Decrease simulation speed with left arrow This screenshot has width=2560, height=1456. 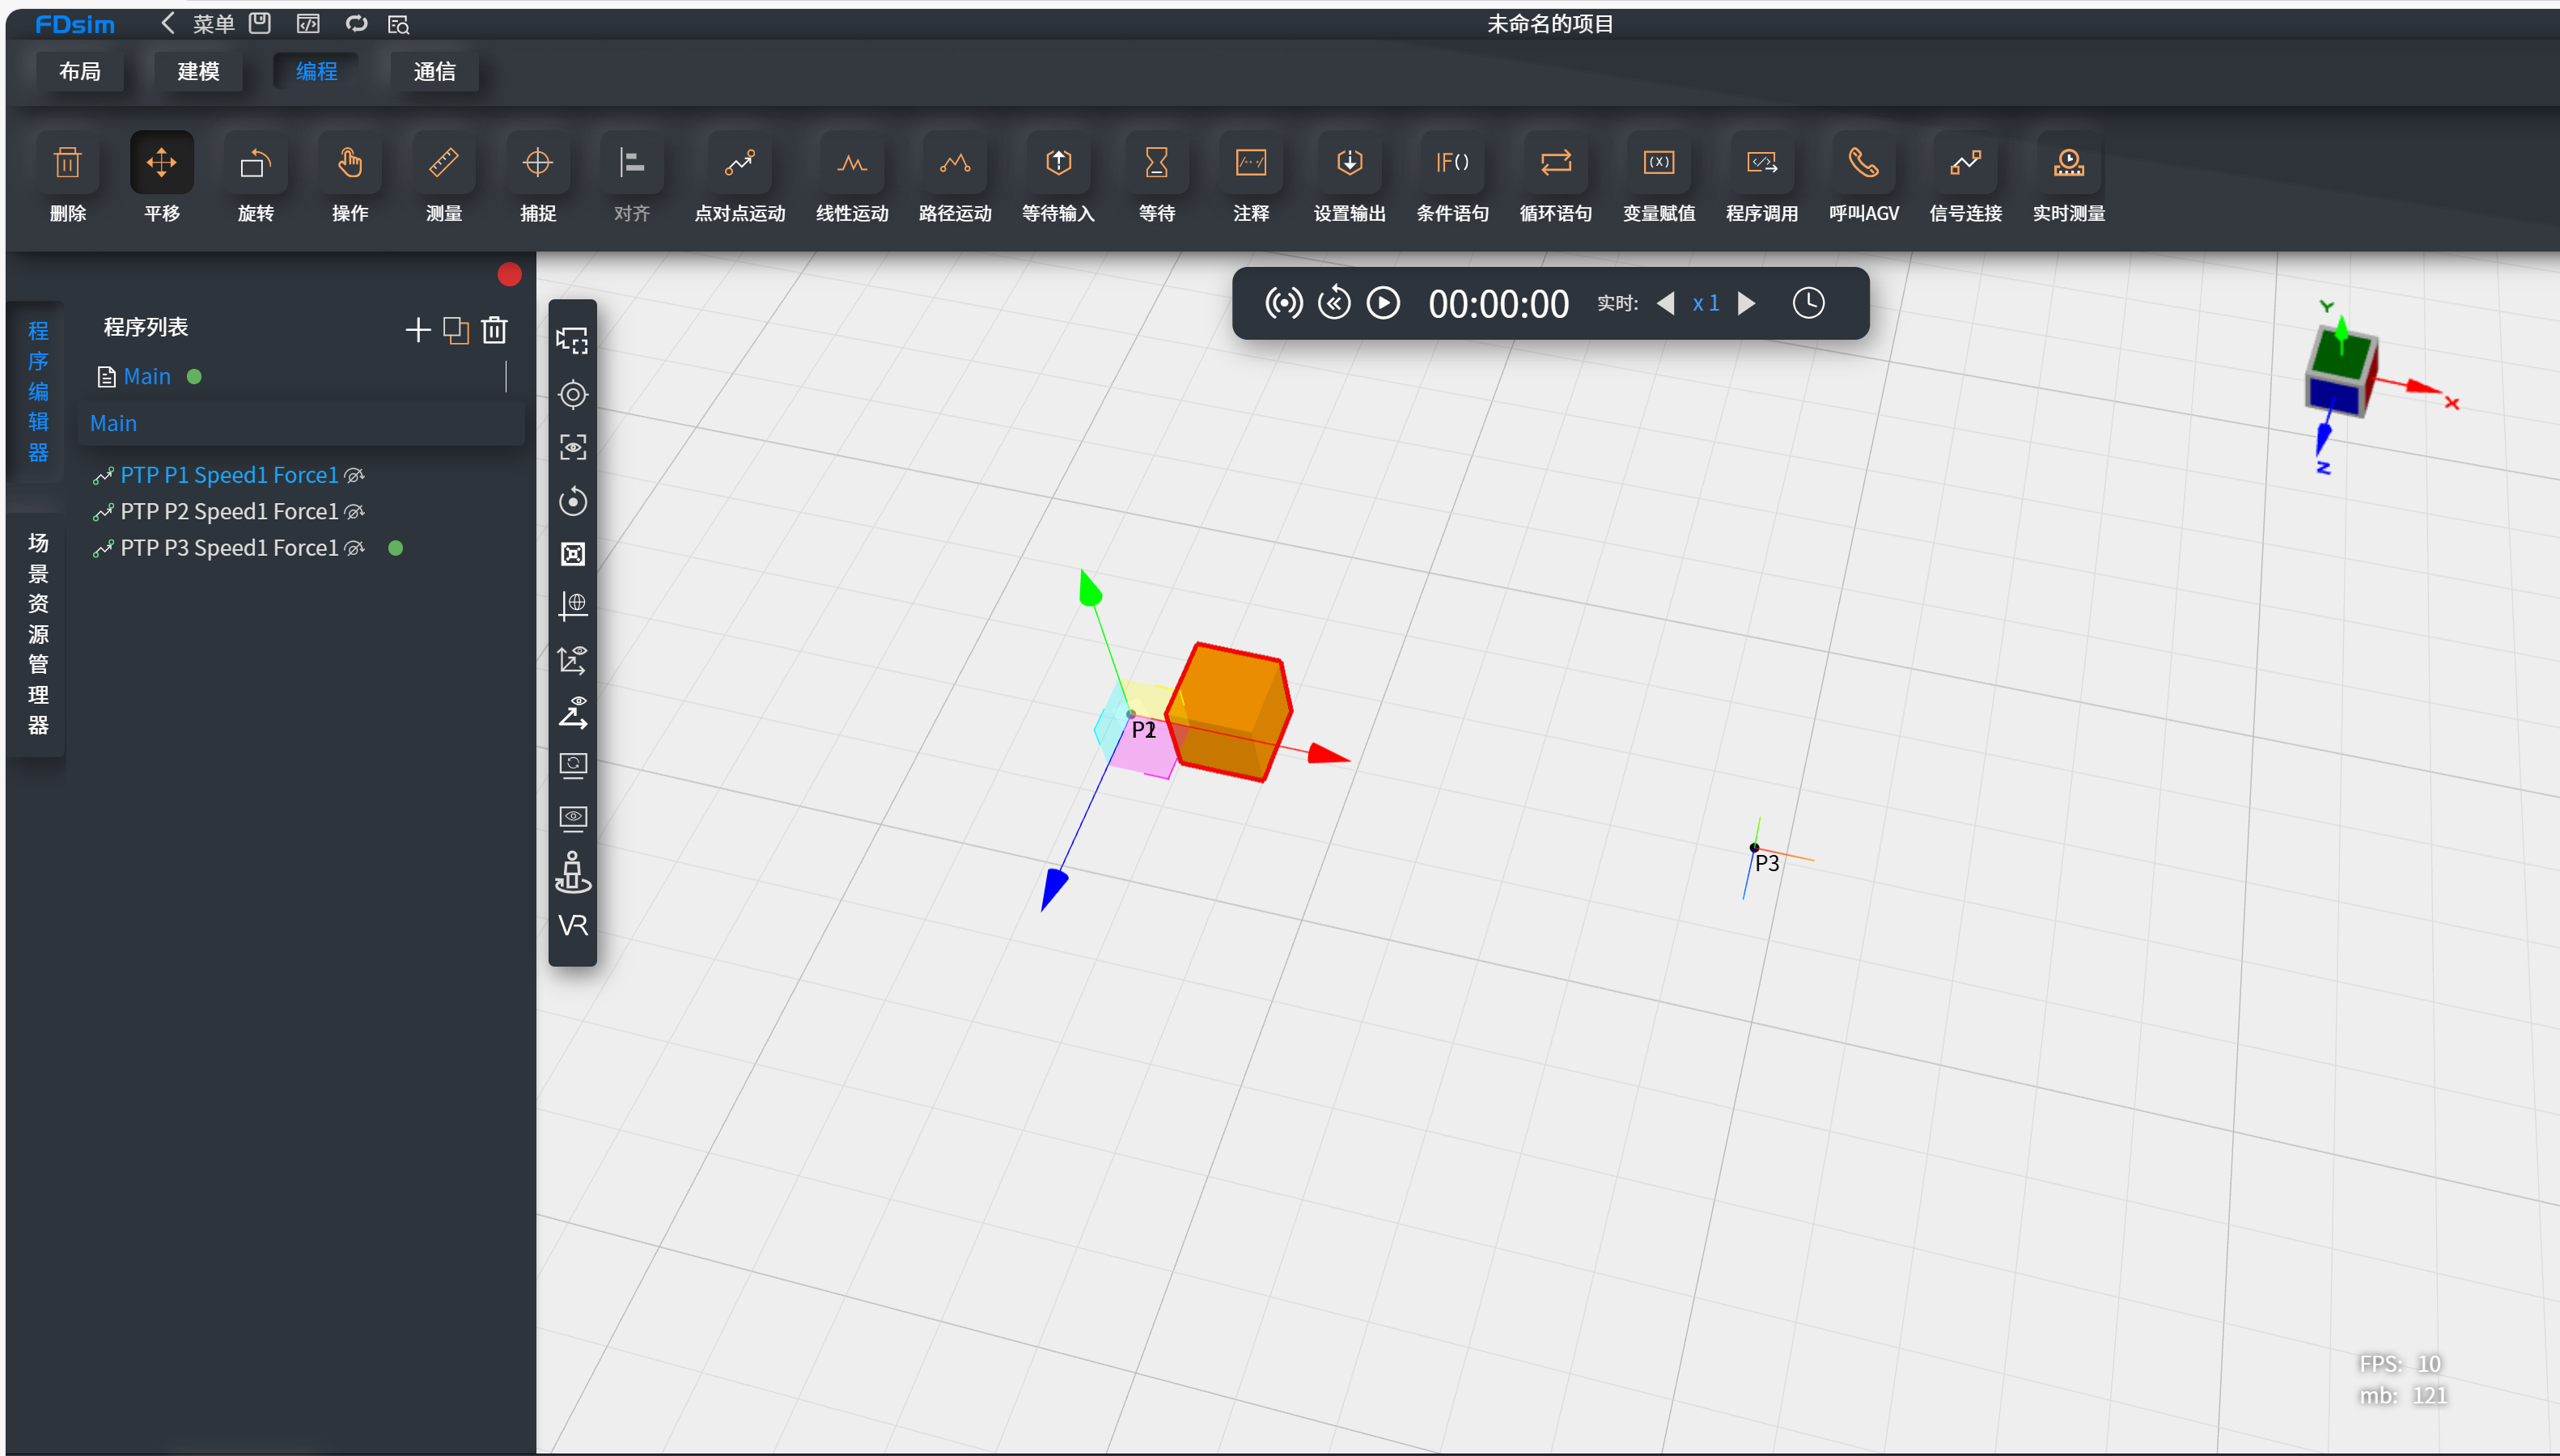(x=1666, y=303)
